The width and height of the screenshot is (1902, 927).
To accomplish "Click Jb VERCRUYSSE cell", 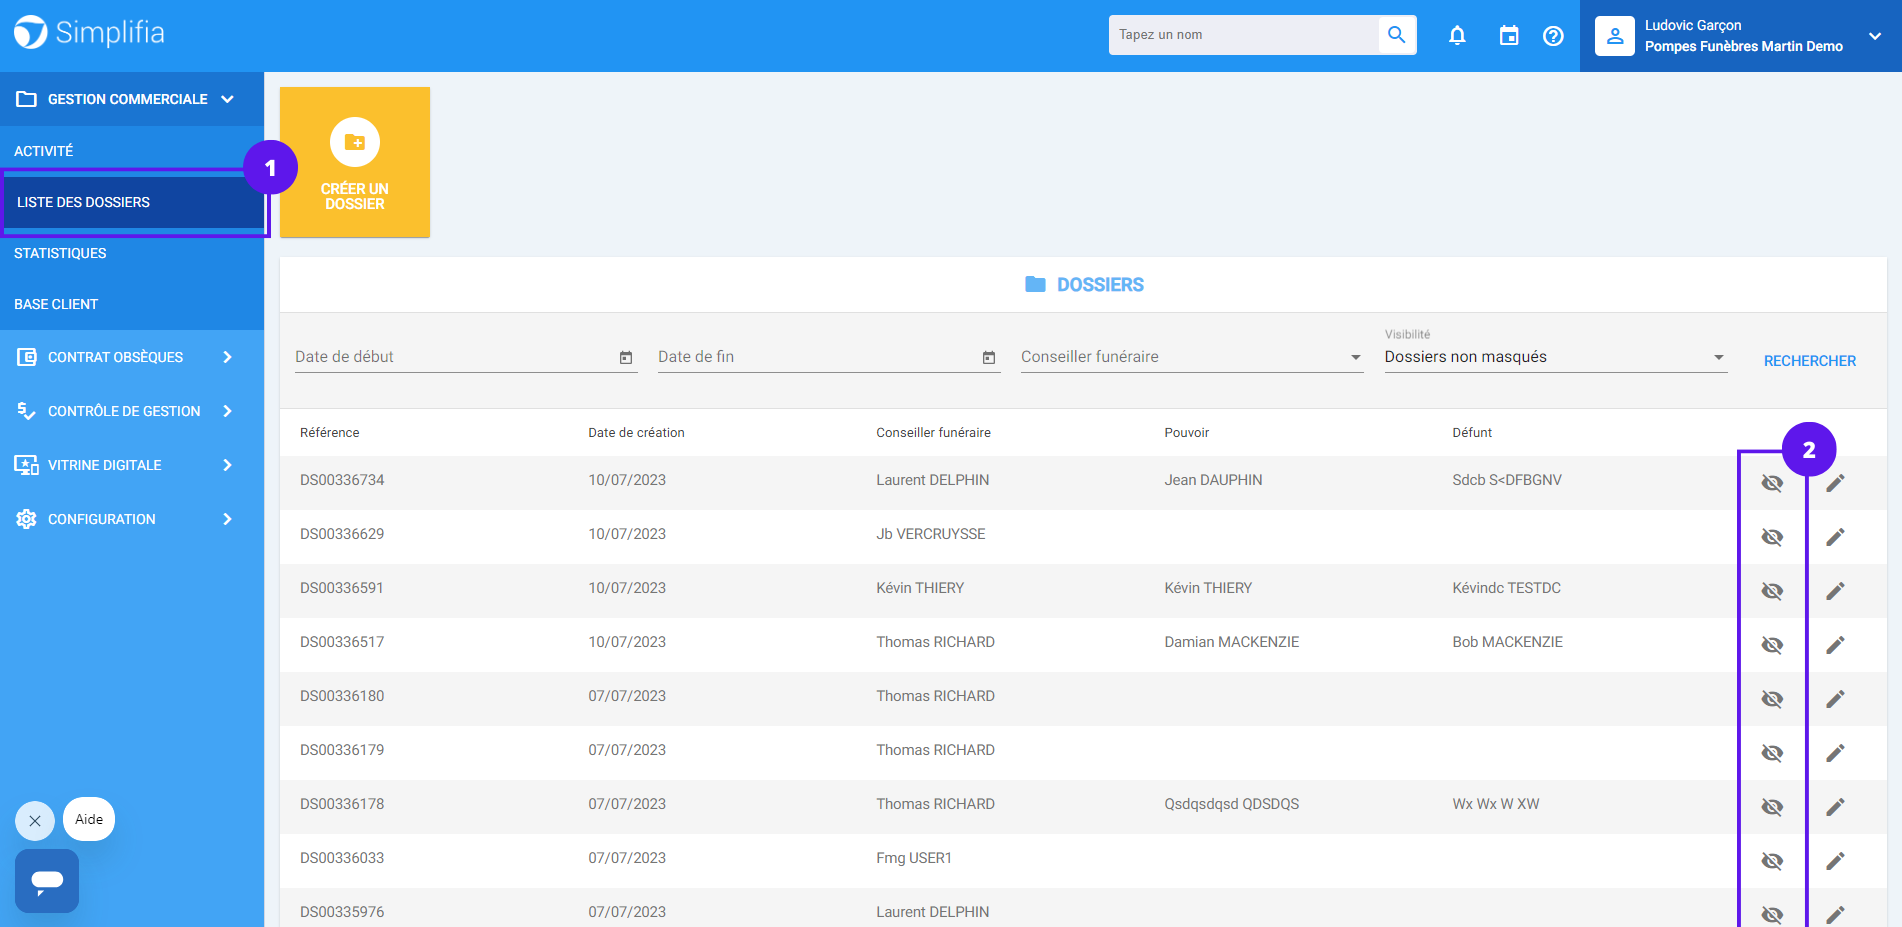I will coord(931,534).
